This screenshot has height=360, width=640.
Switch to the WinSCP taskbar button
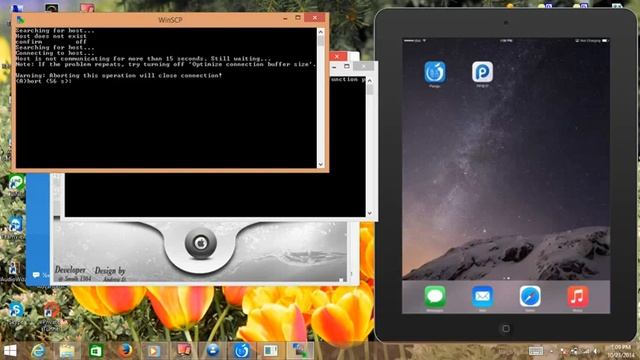(x=300, y=351)
